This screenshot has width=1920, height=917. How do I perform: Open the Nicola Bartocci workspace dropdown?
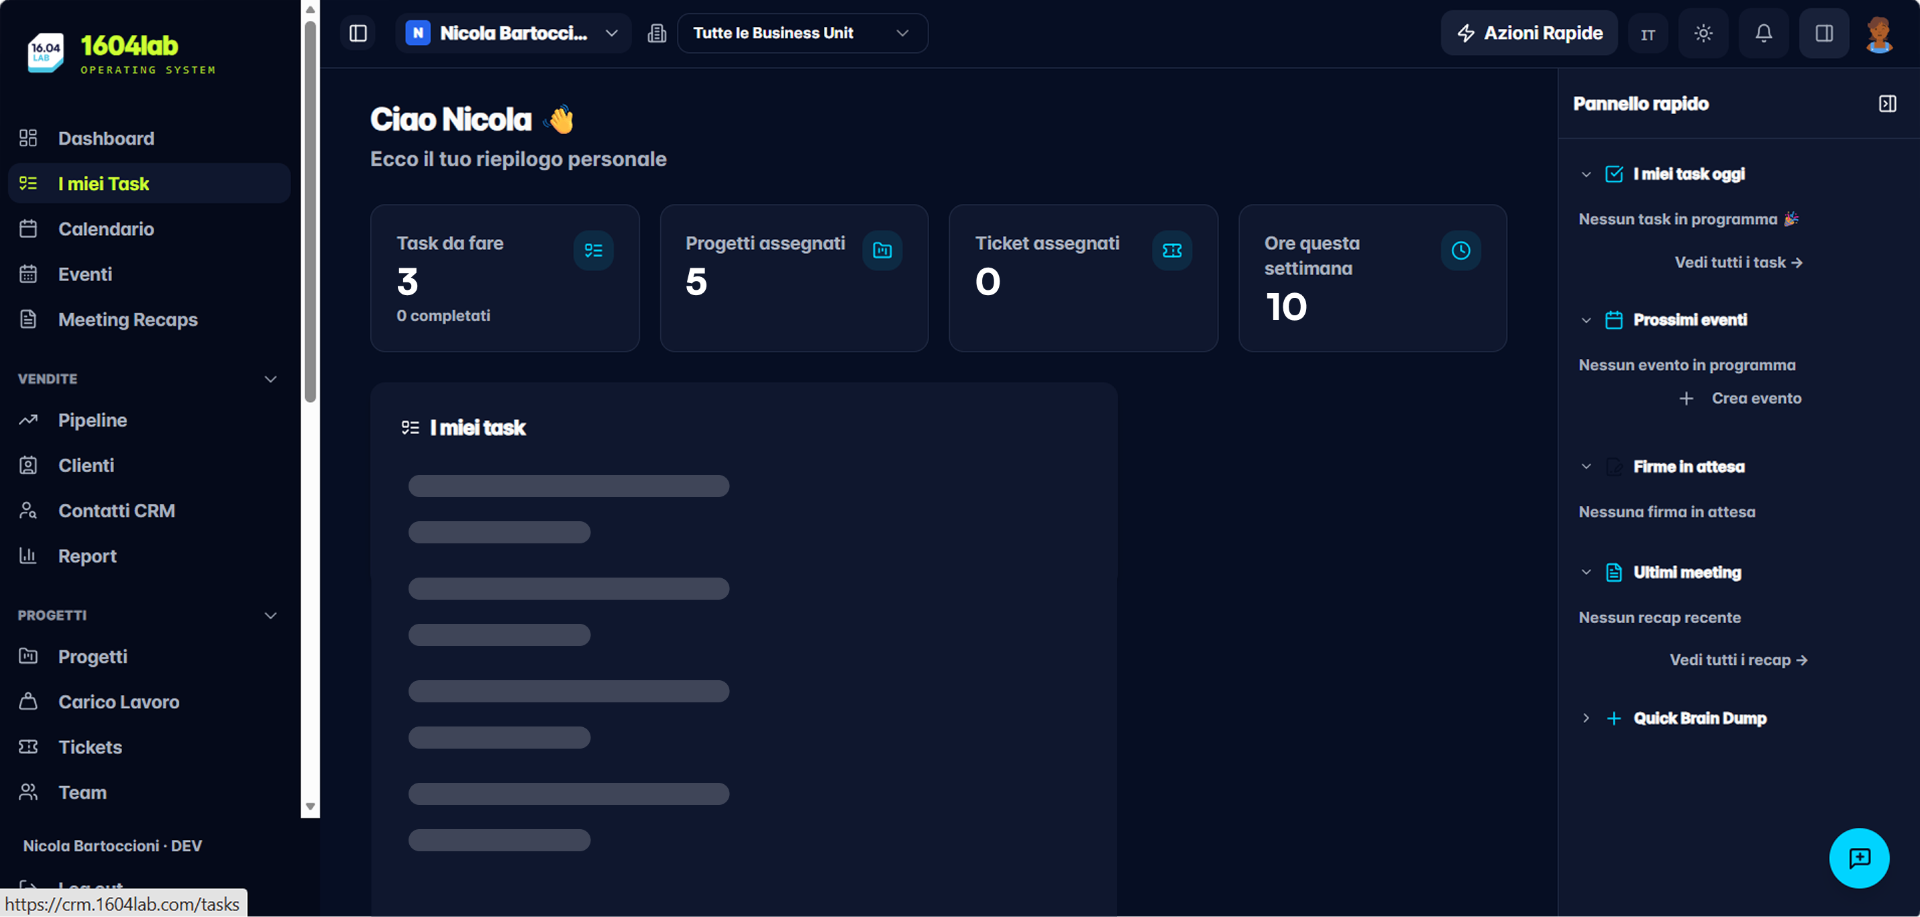pyautogui.click(x=513, y=33)
